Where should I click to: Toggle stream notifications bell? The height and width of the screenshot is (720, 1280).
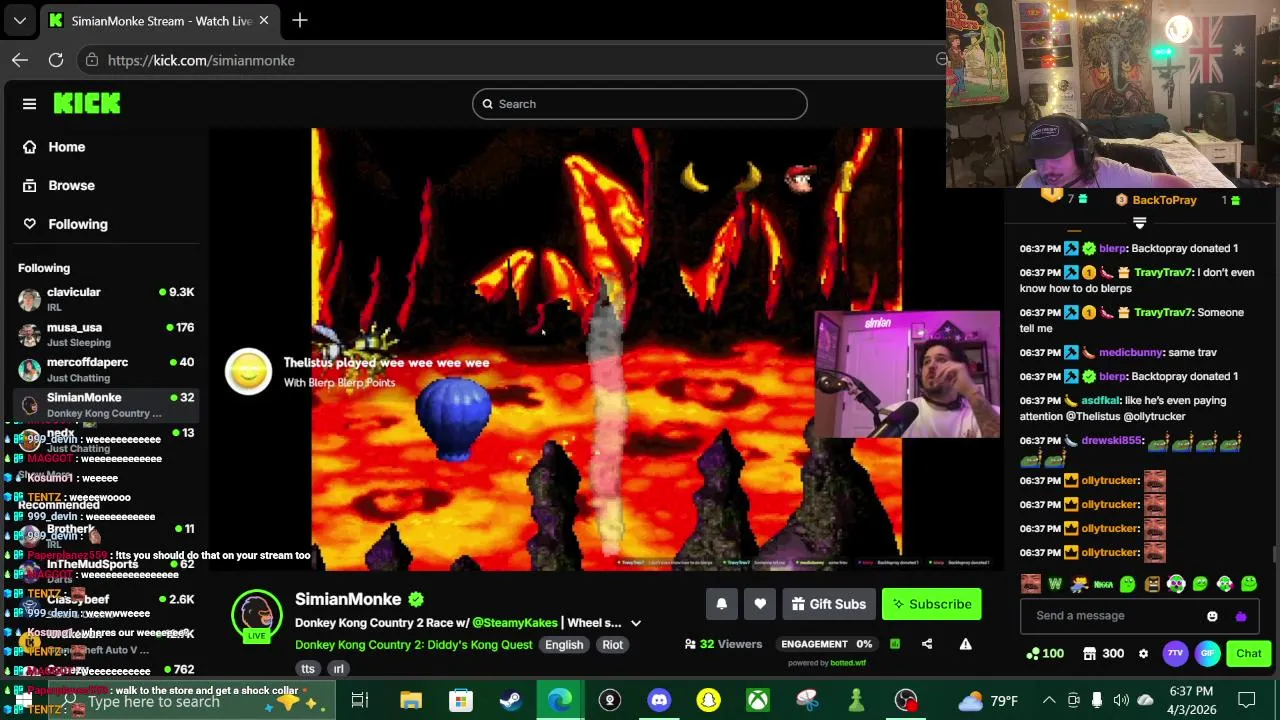pyautogui.click(x=721, y=604)
